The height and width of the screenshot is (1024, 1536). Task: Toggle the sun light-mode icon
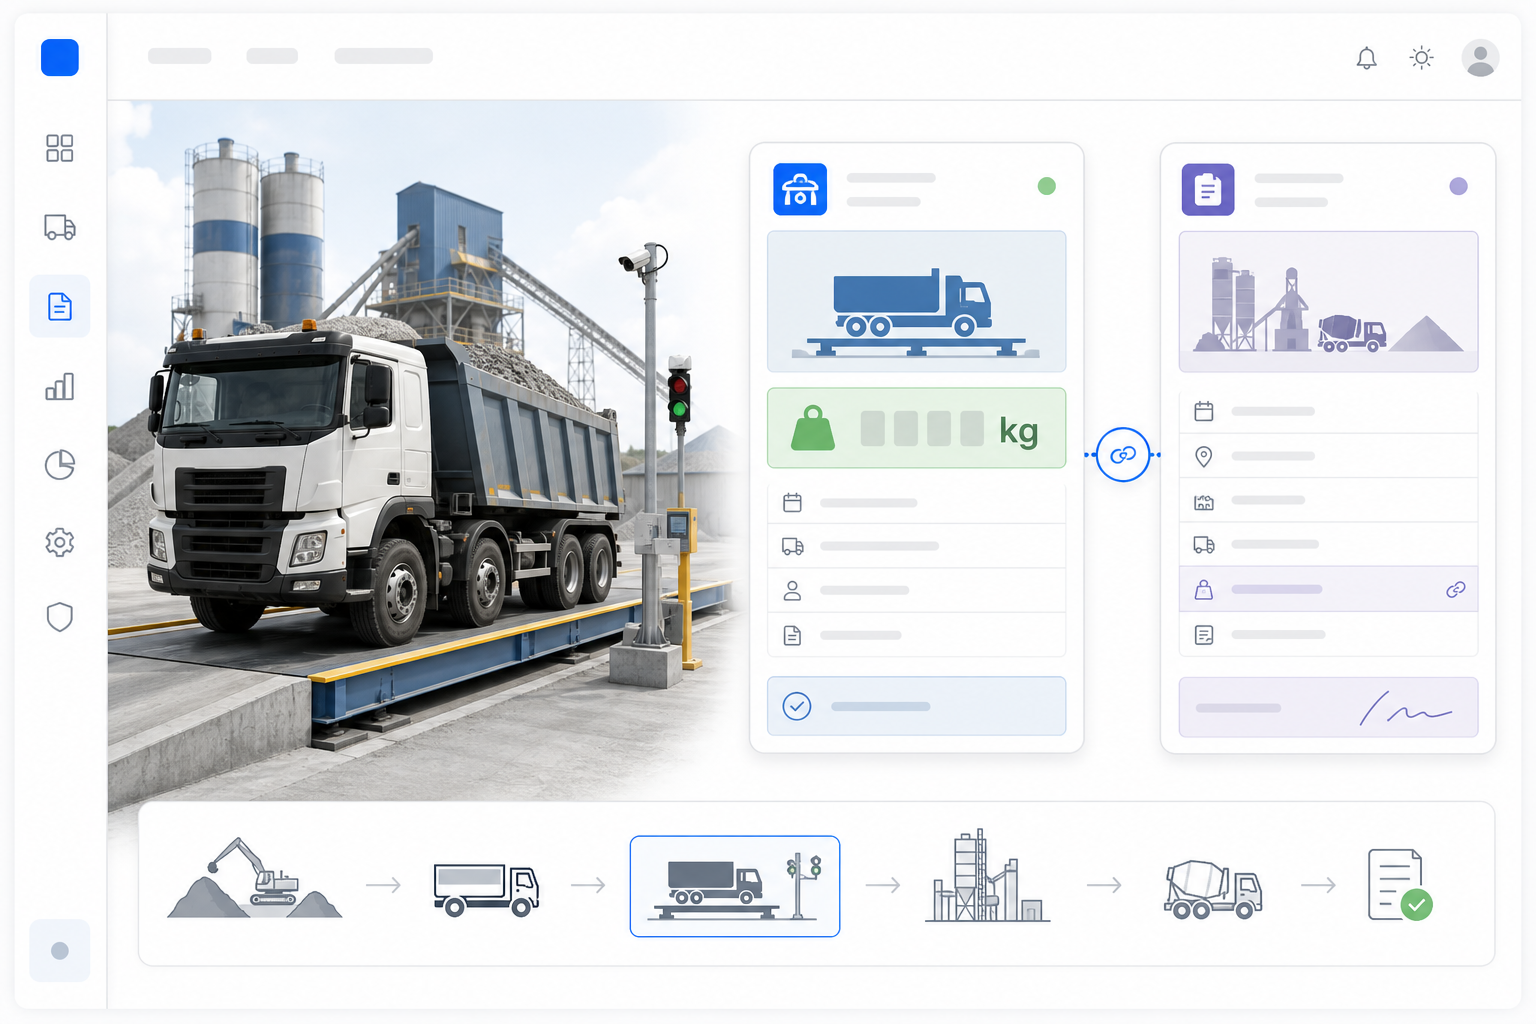point(1421,58)
